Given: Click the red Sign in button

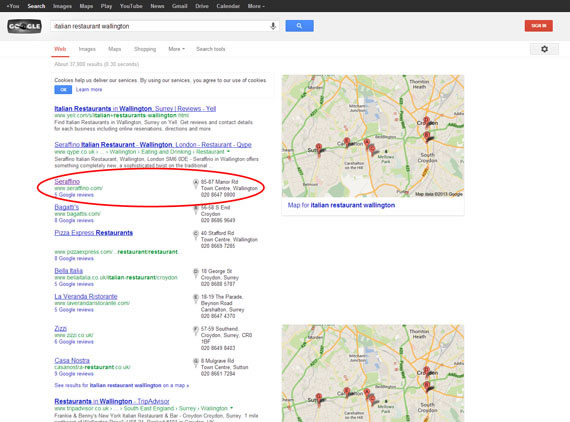Looking at the screenshot, I should pyautogui.click(x=538, y=26).
